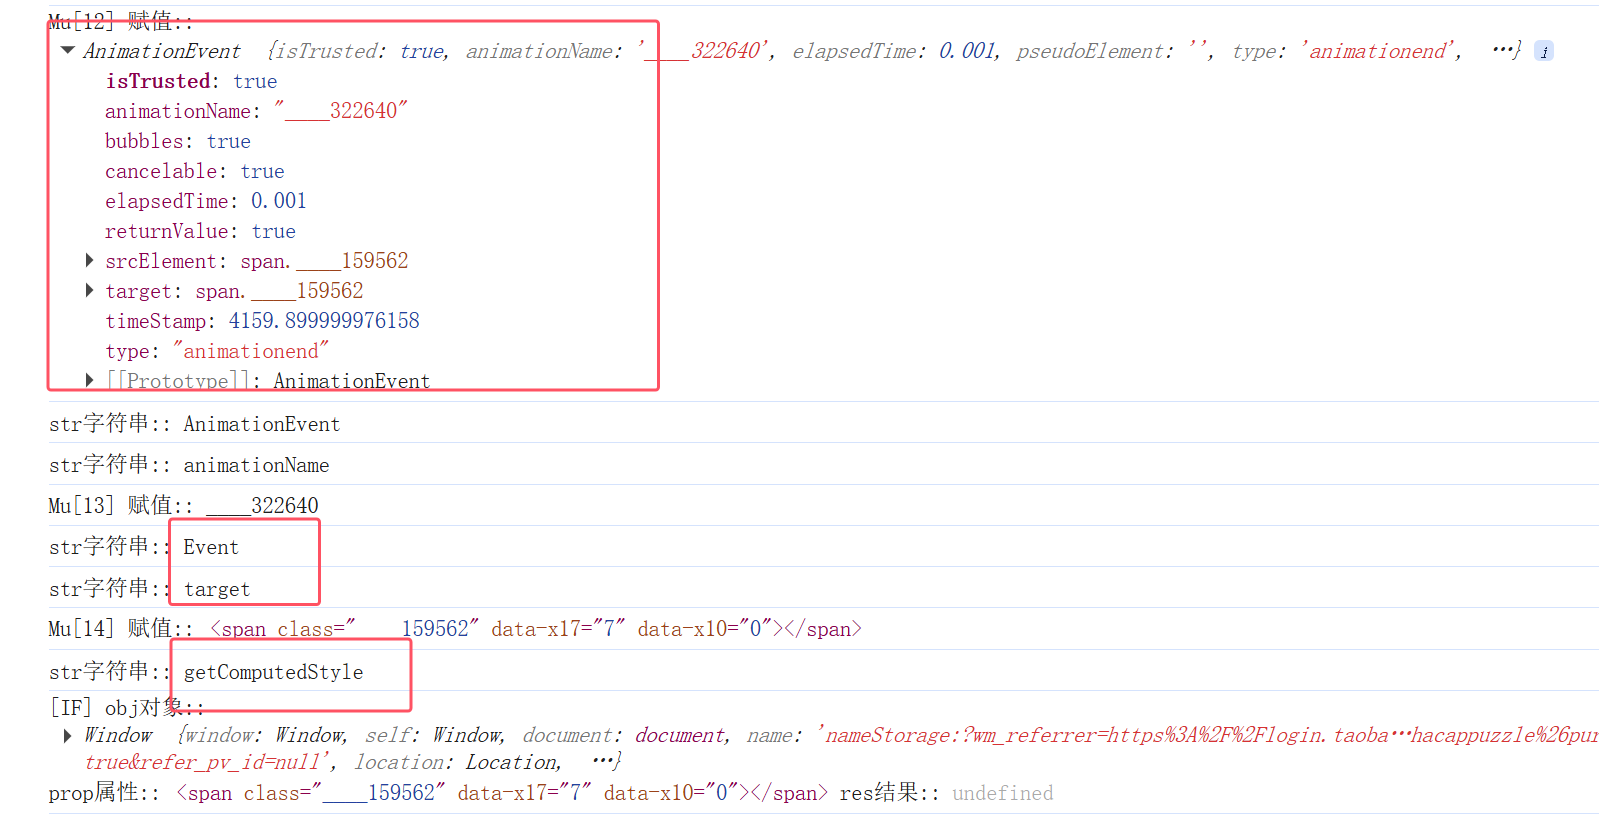Expand the [[Prototype]] AnimationEvent entry
This screenshot has width=1599, height=819.
tap(89, 380)
